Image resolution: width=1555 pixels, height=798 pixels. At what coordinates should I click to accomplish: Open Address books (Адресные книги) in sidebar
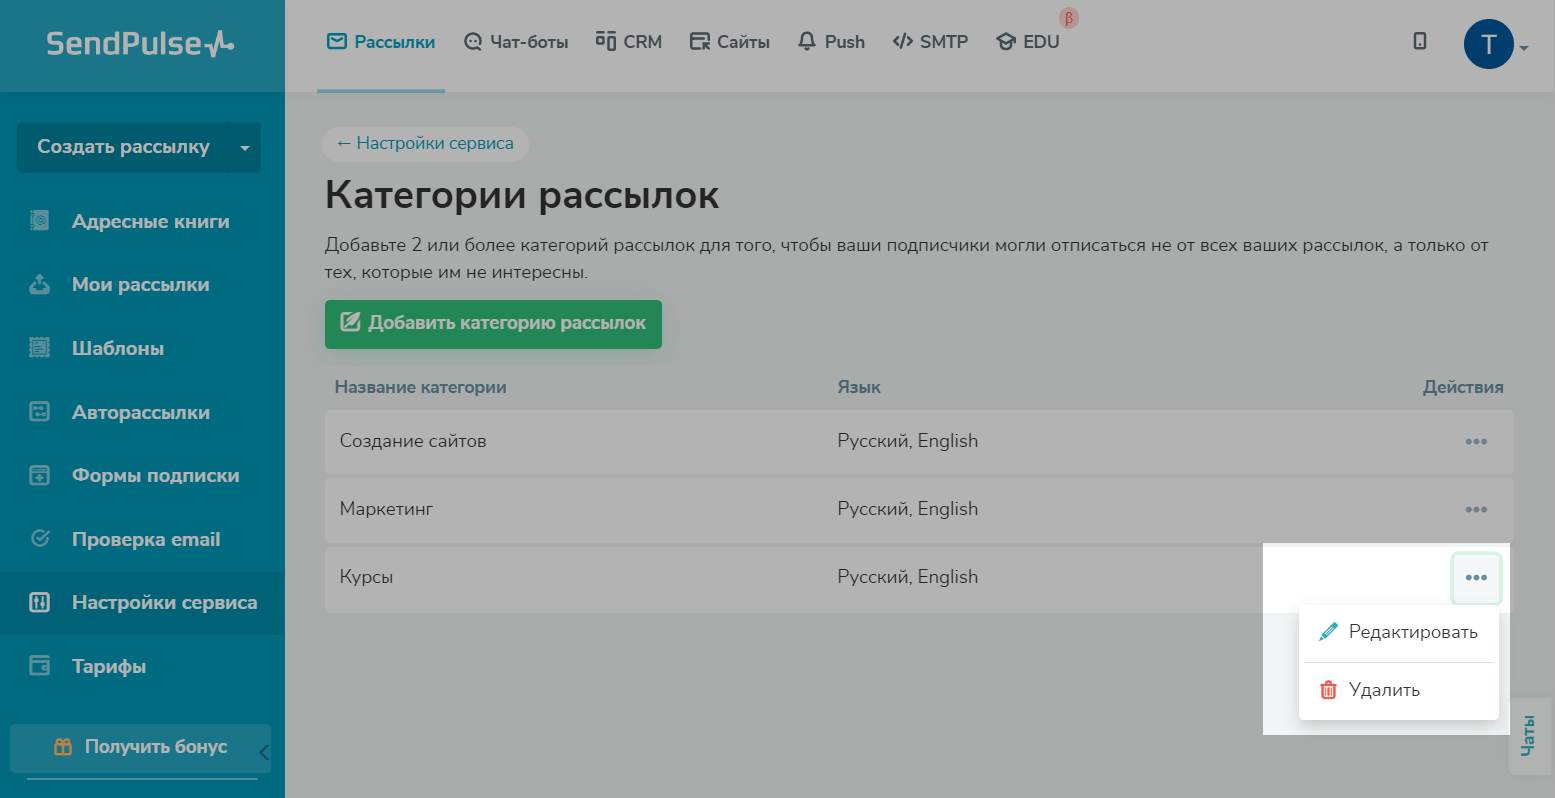click(150, 222)
